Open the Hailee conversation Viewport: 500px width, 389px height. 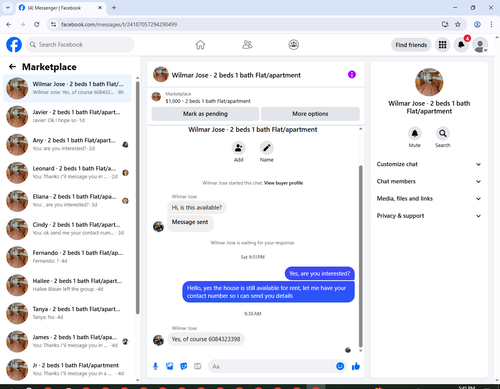pos(68,285)
